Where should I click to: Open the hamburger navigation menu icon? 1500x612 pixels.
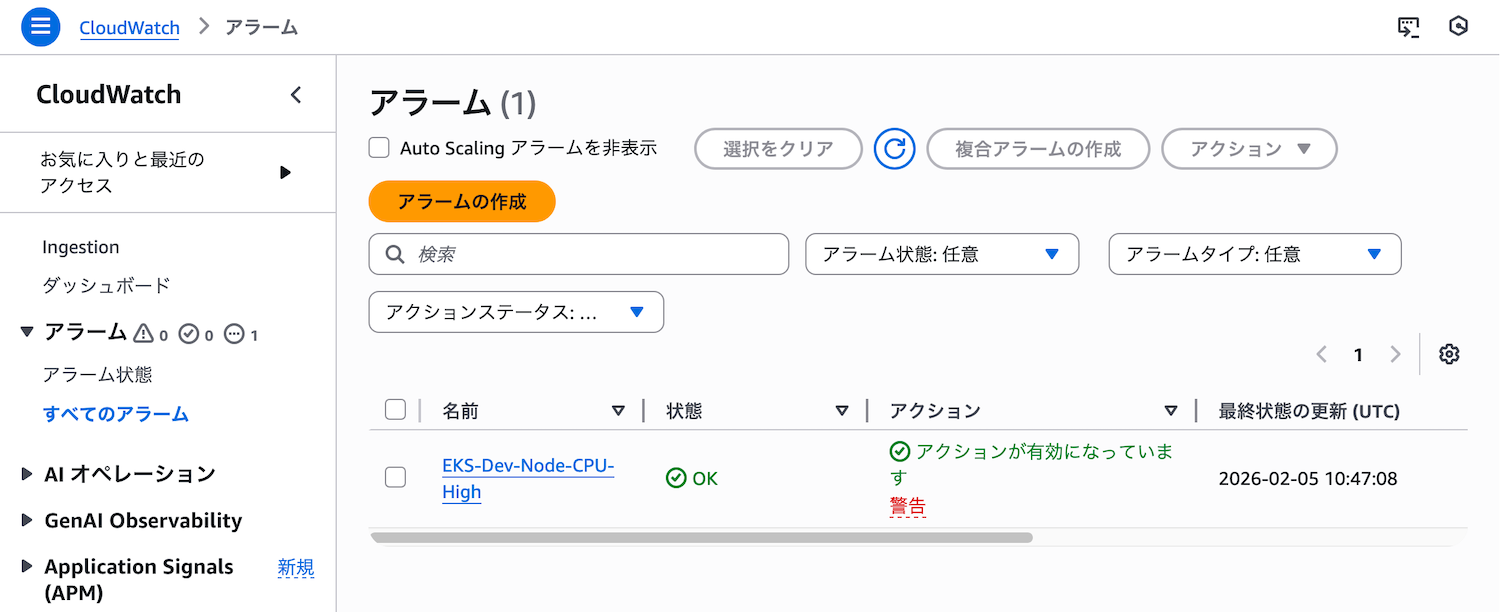(x=41, y=27)
